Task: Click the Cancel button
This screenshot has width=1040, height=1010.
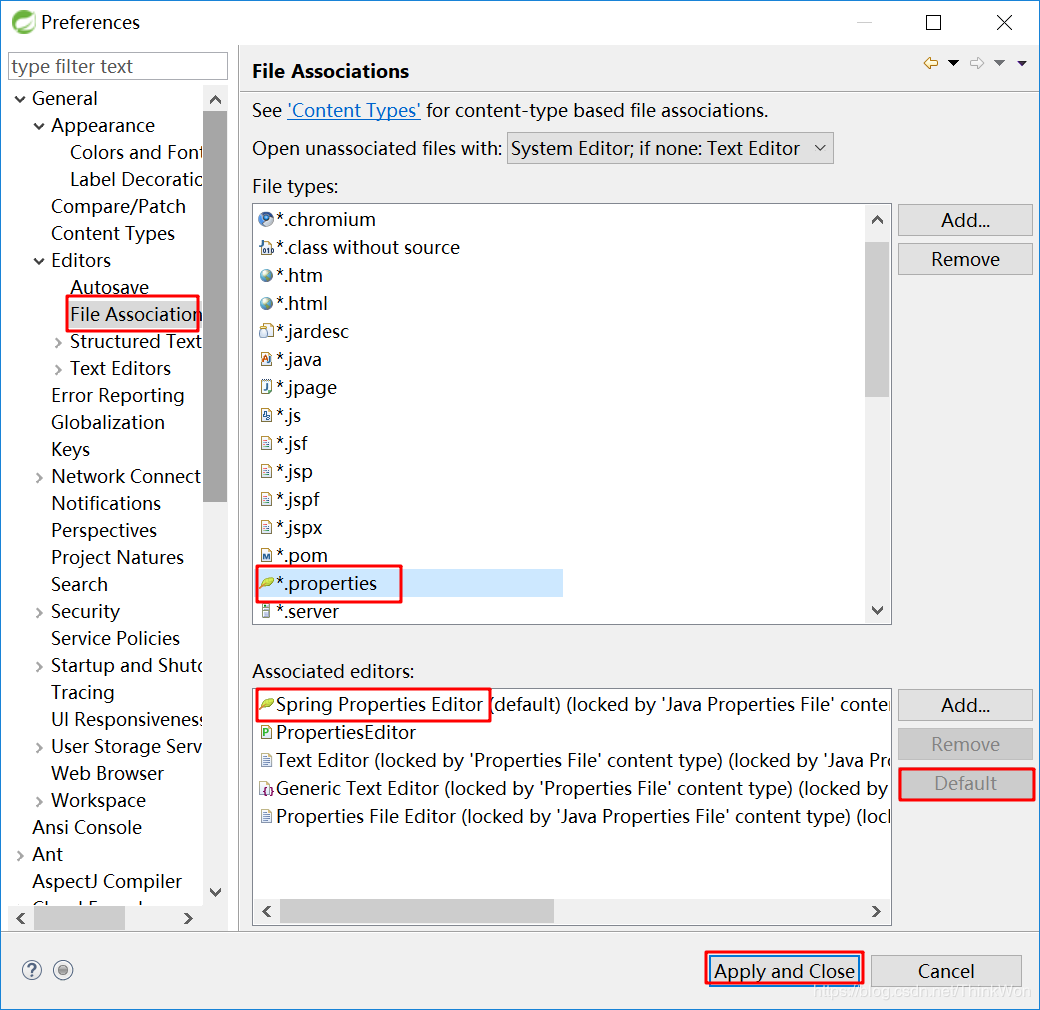Action: [x=946, y=971]
